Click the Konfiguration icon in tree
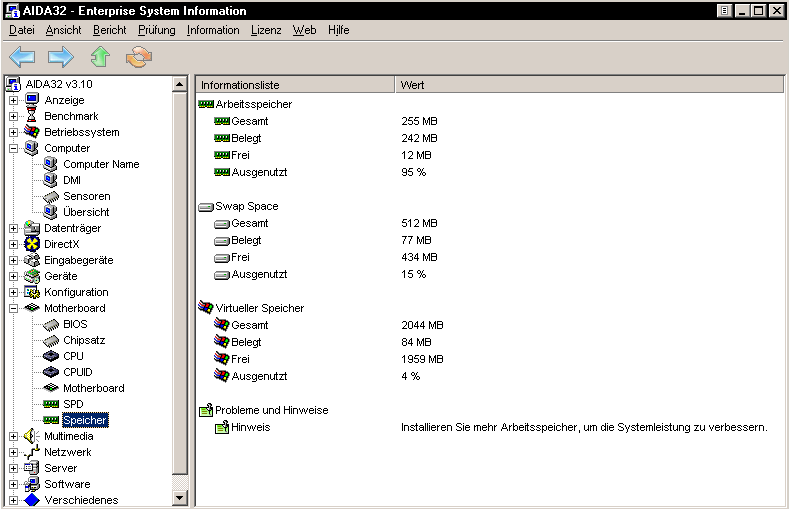The width and height of the screenshot is (789, 509). click(x=32, y=292)
